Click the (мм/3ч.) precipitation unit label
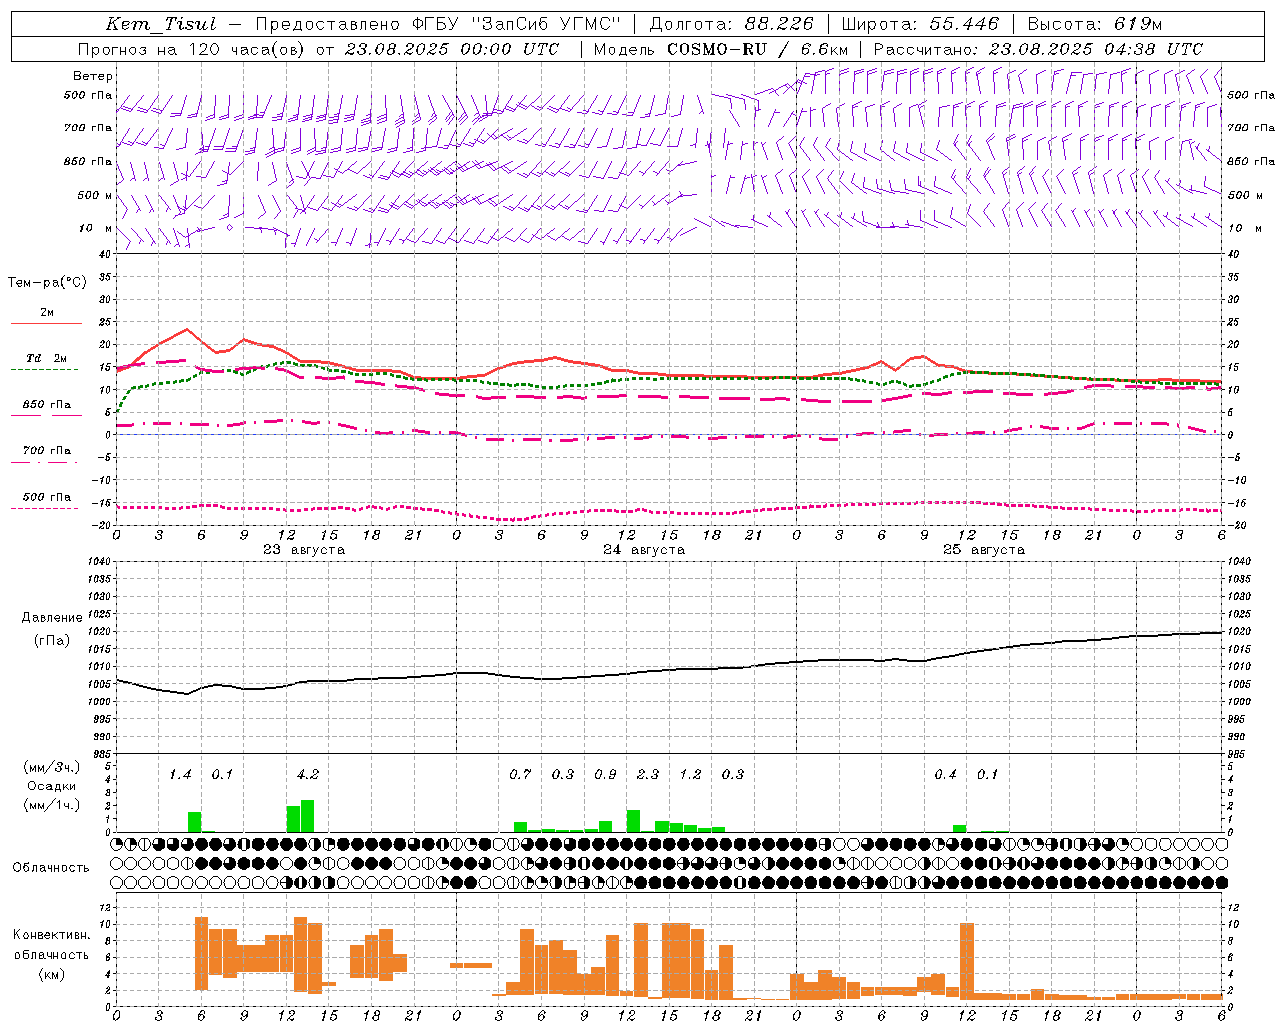 [52, 768]
